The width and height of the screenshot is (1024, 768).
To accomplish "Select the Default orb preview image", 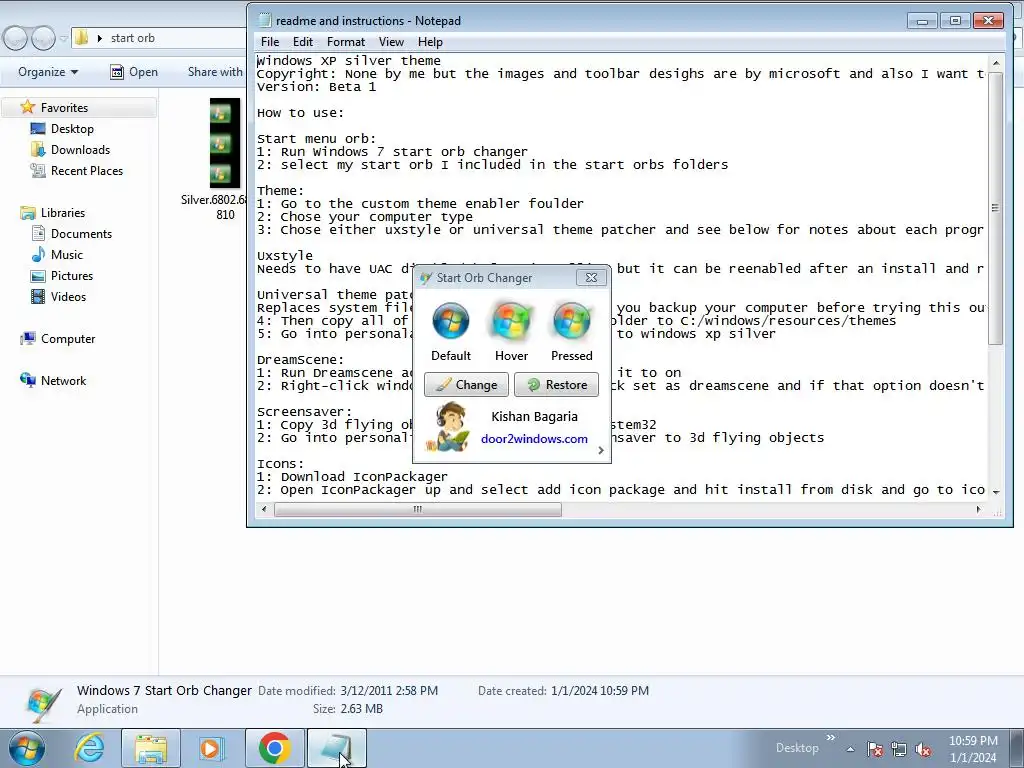I will point(451,321).
